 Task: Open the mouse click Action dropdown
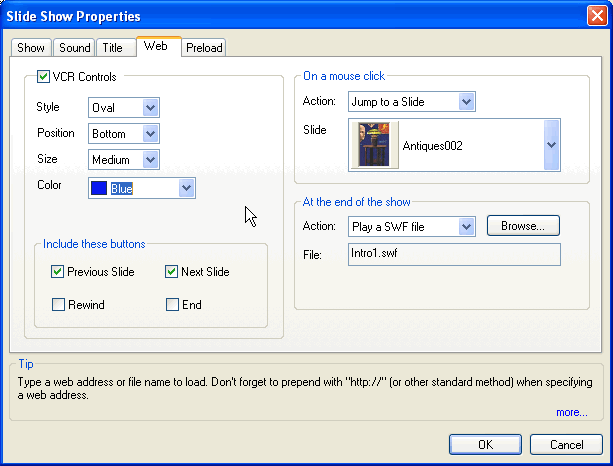pos(412,102)
